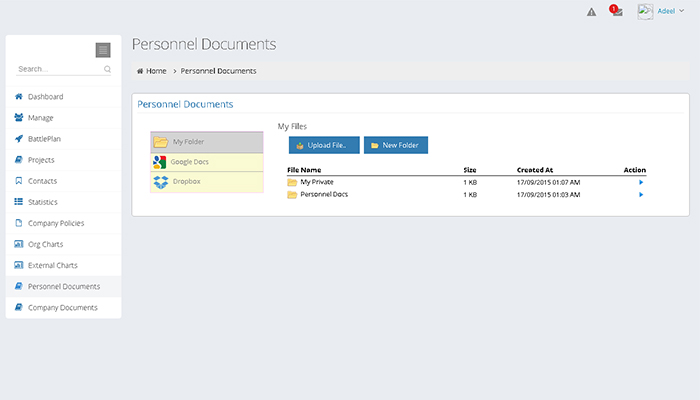Expand the Adeel user dropdown
700x400 pixels.
pyautogui.click(x=671, y=11)
